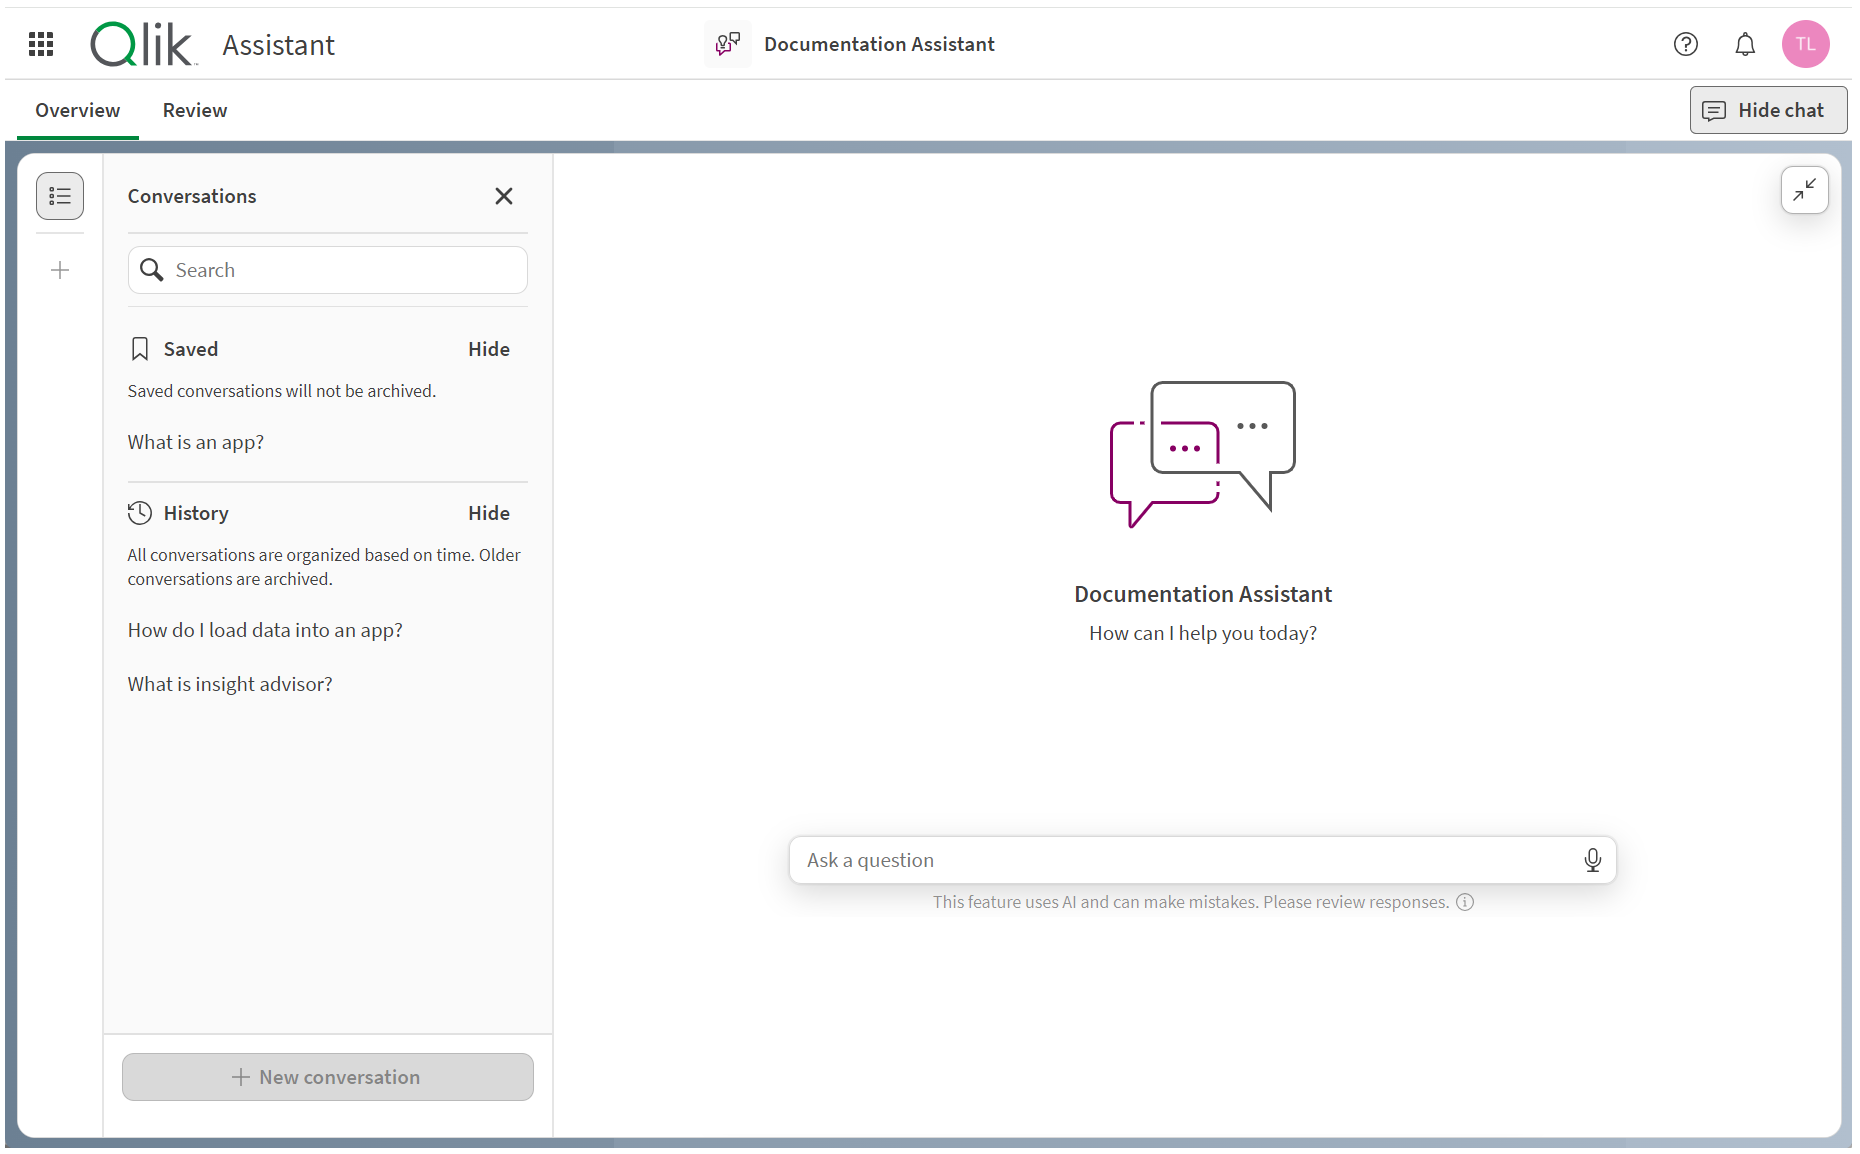
Task: Toggle the conversations list sidebar icon
Action: coord(60,196)
